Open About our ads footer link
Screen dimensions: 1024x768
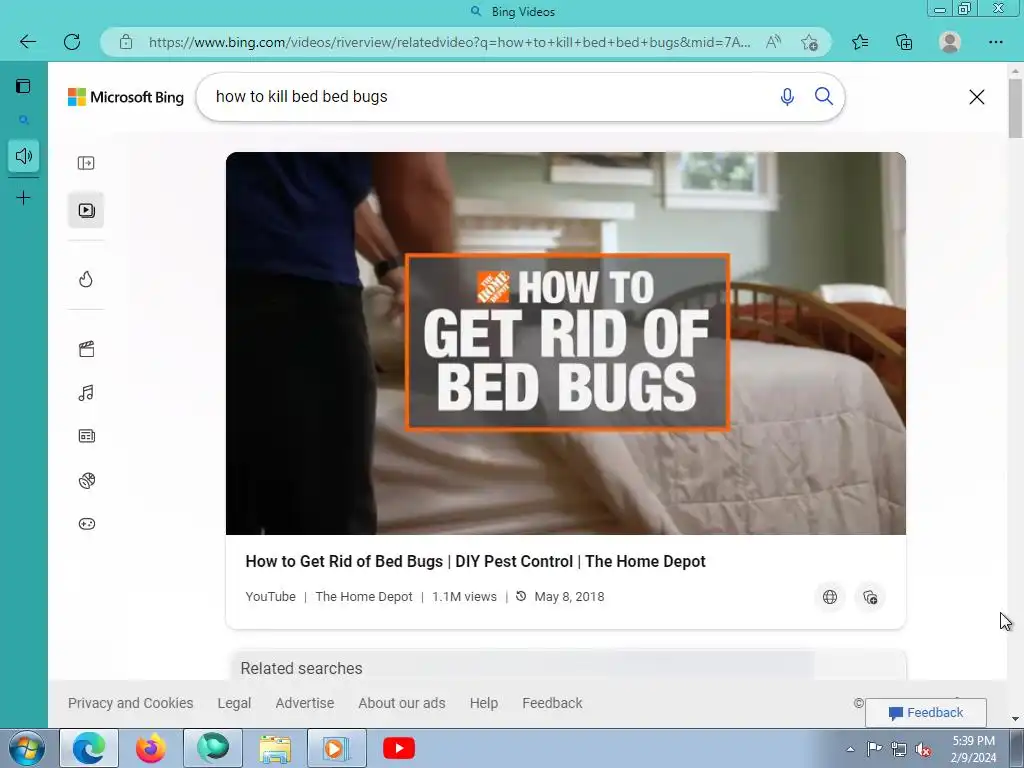[402, 703]
